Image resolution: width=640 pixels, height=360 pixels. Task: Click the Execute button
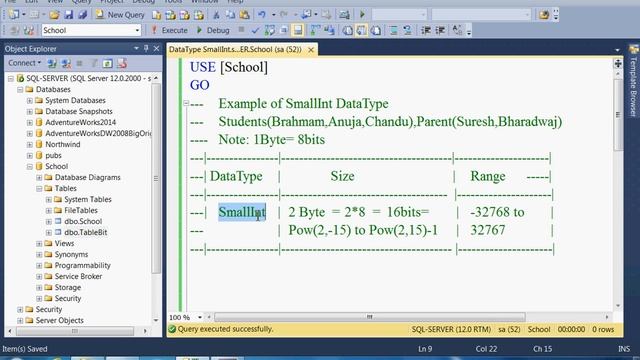[x=169, y=30]
